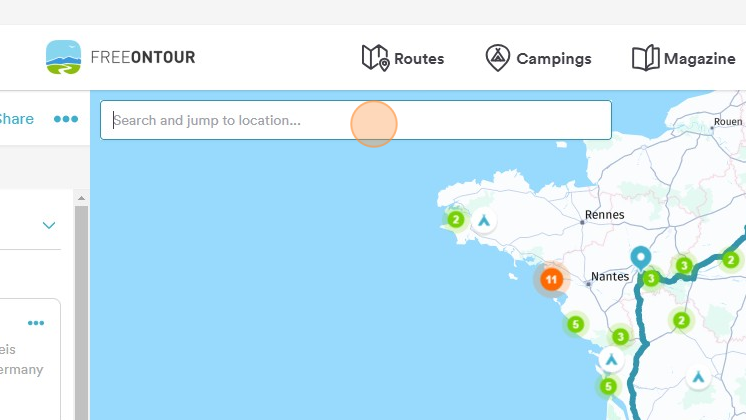Image resolution: width=746 pixels, height=420 pixels.
Task: Open the Campings menu
Action: coord(538,58)
